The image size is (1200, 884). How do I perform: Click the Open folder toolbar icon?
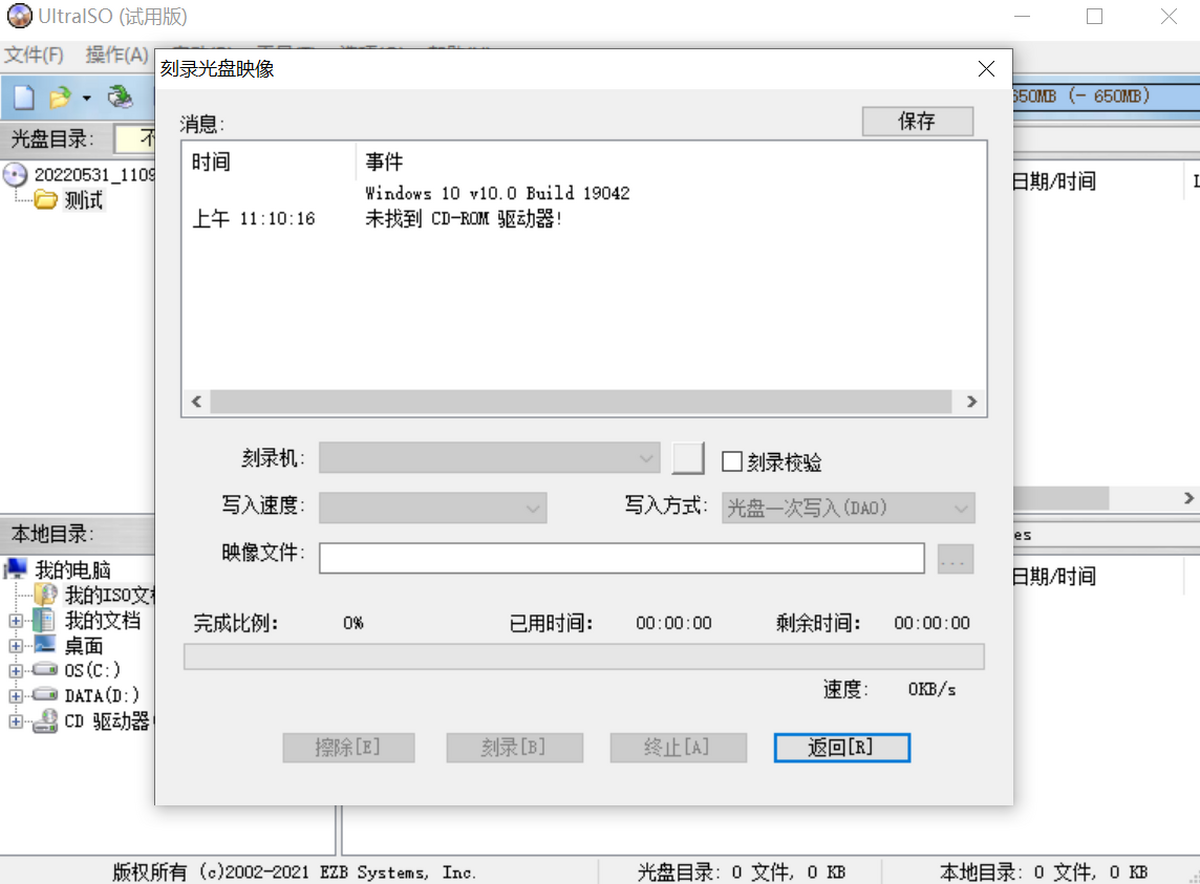click(x=60, y=97)
